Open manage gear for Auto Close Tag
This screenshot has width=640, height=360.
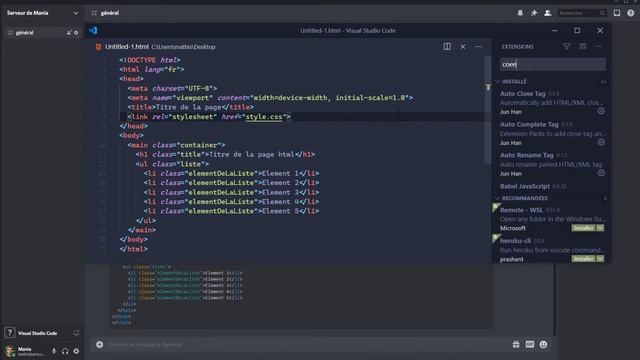click(601, 111)
